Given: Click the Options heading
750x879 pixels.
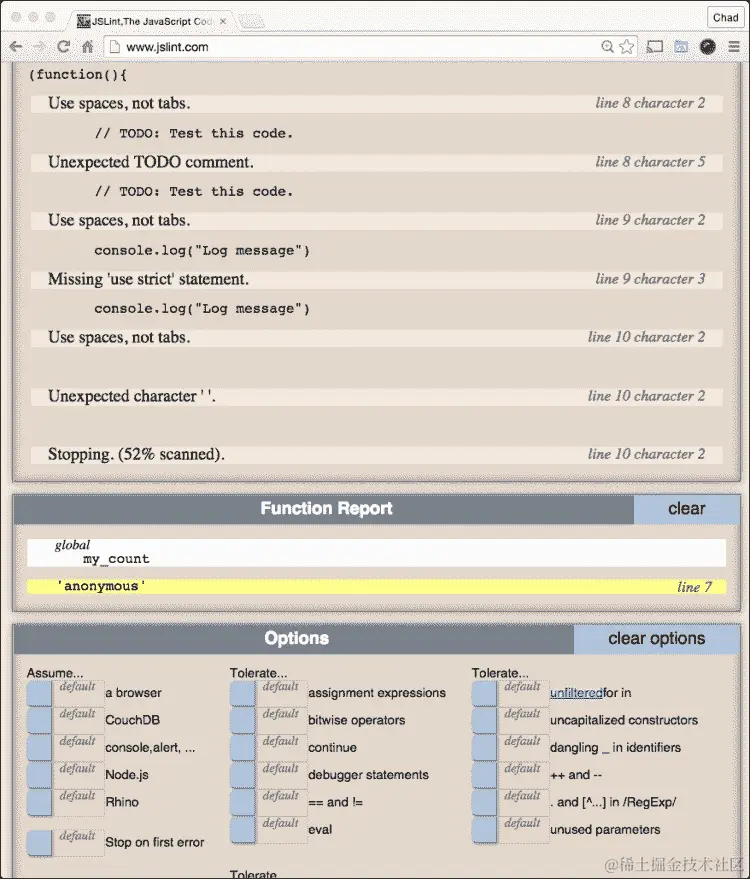Looking at the screenshot, I should click(x=297, y=639).
